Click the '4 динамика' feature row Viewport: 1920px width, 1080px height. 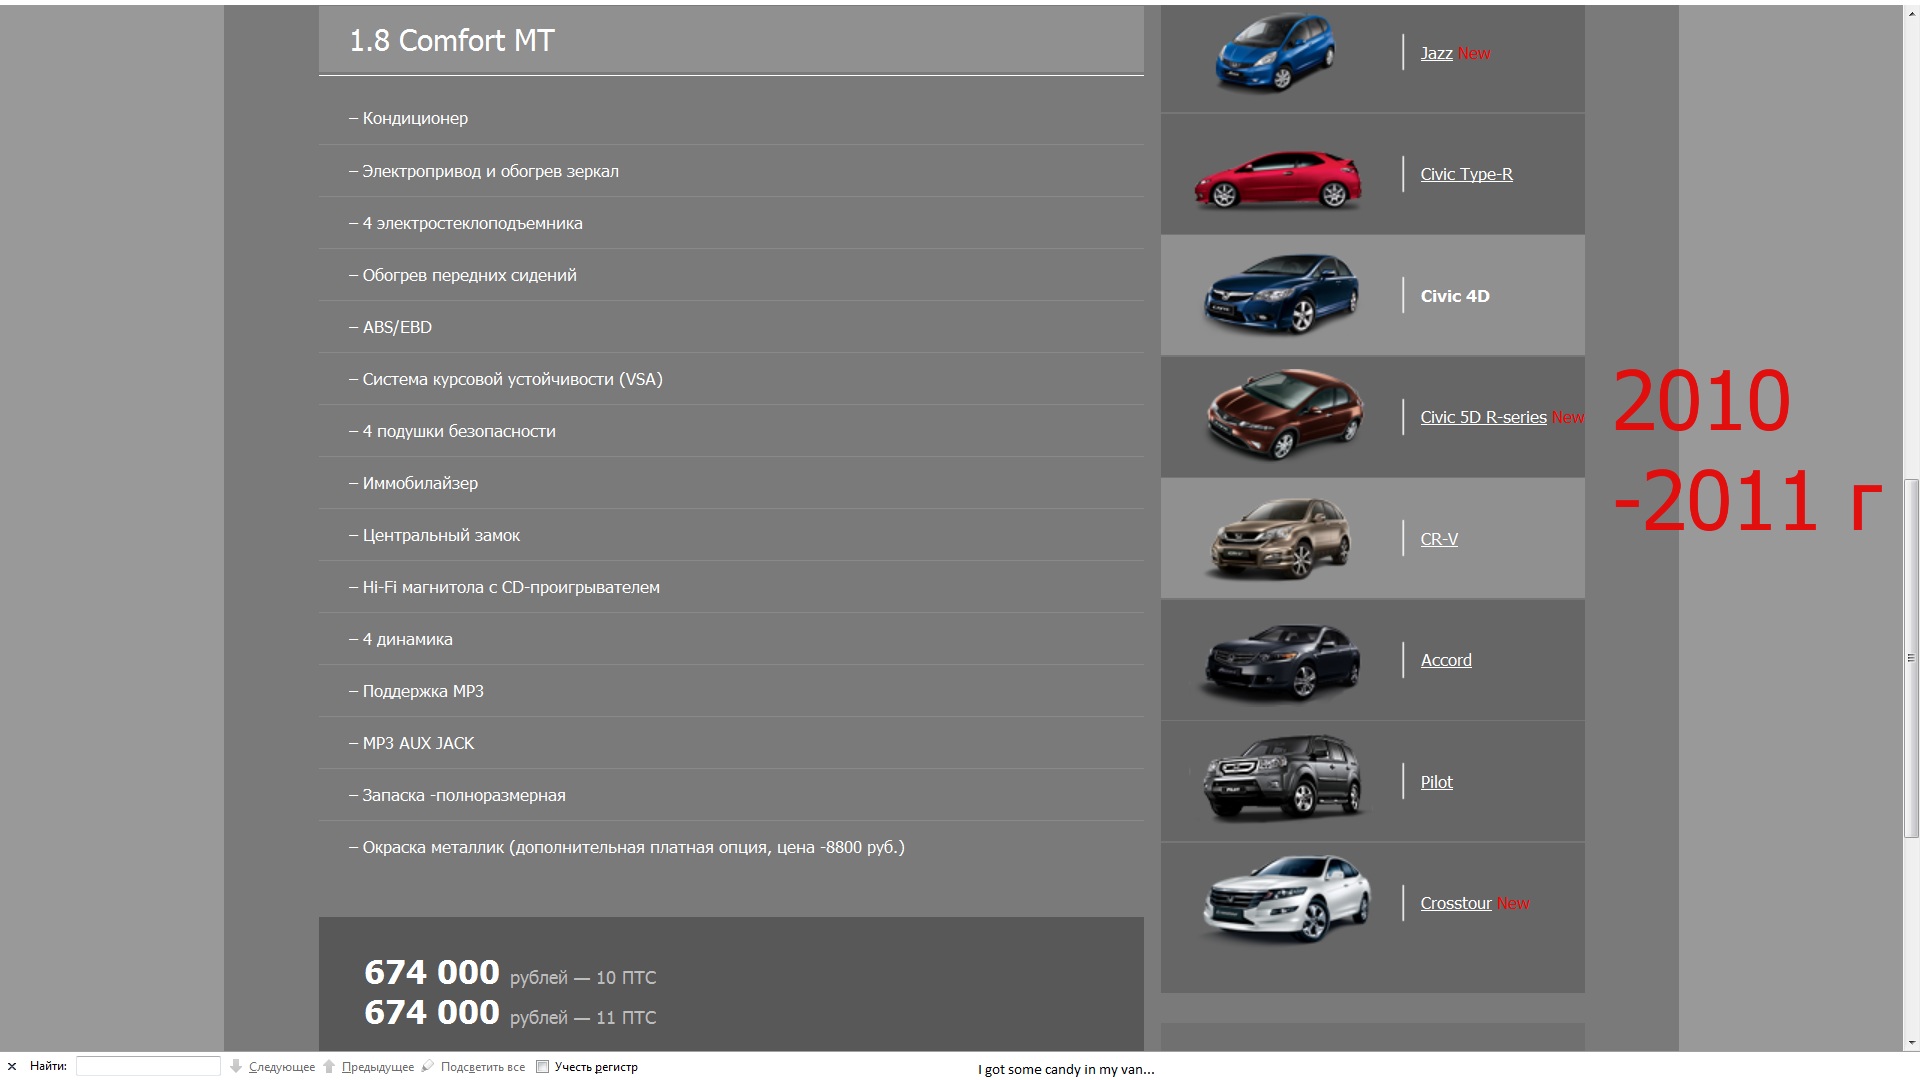[731, 639]
